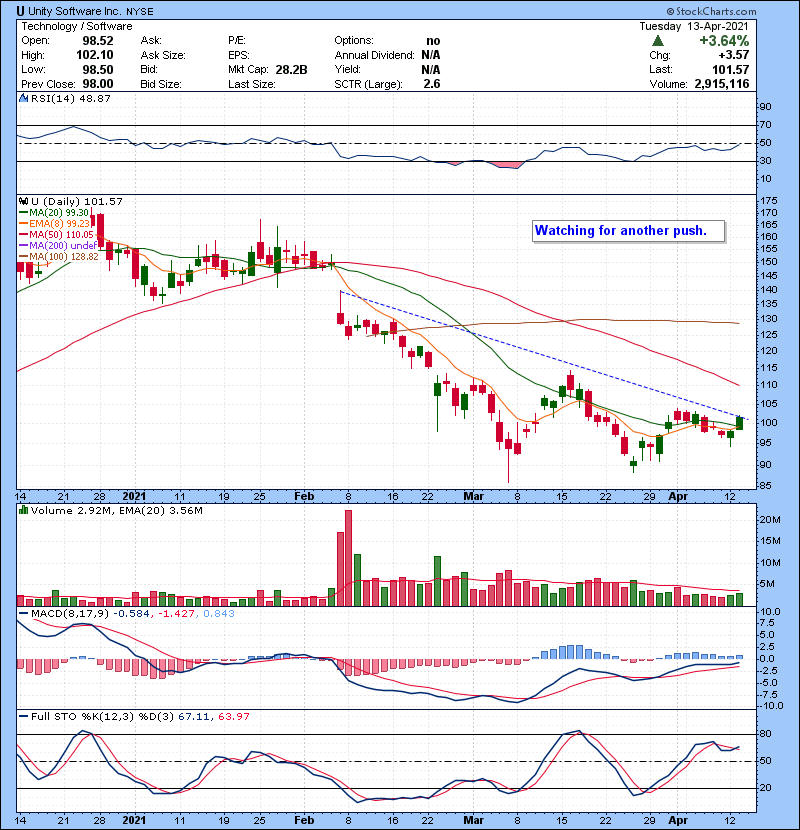Screen dimensions: 800x830
Task: Select the Unity Software Inc. title text
Action: pyautogui.click(x=75, y=11)
